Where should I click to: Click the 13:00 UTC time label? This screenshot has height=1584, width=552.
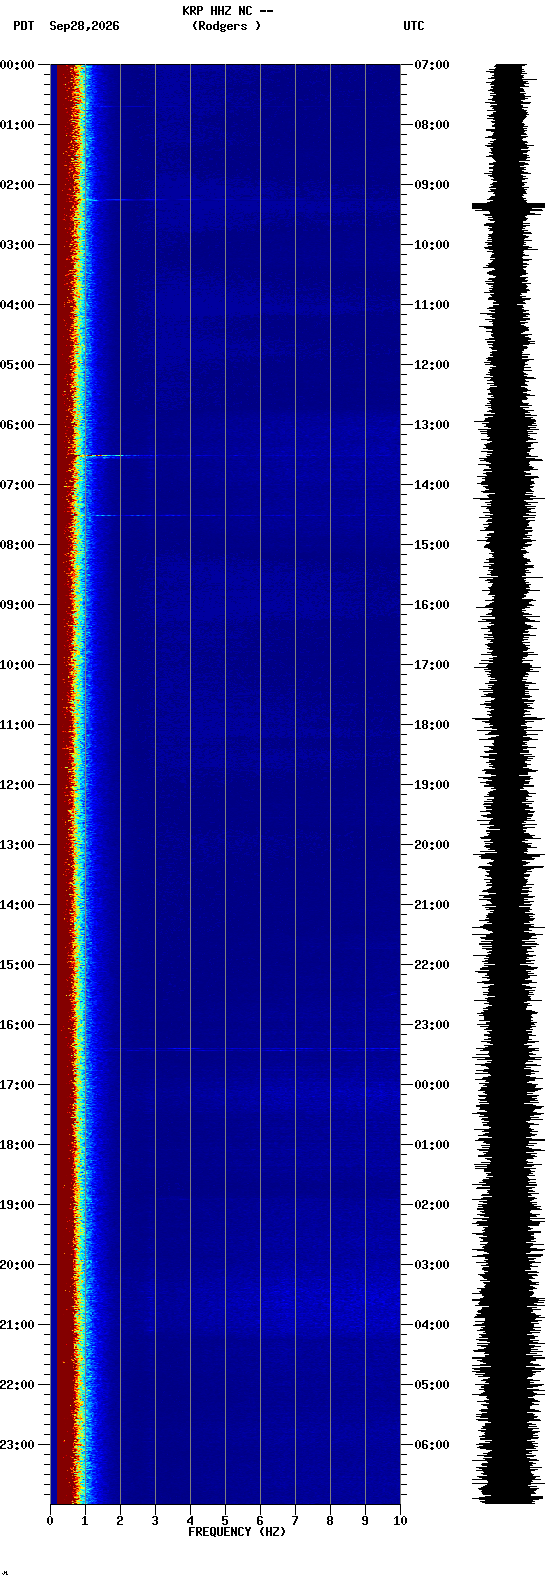click(431, 425)
